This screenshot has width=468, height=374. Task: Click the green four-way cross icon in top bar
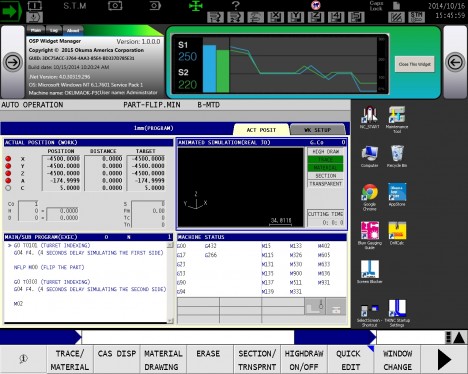point(196,6)
